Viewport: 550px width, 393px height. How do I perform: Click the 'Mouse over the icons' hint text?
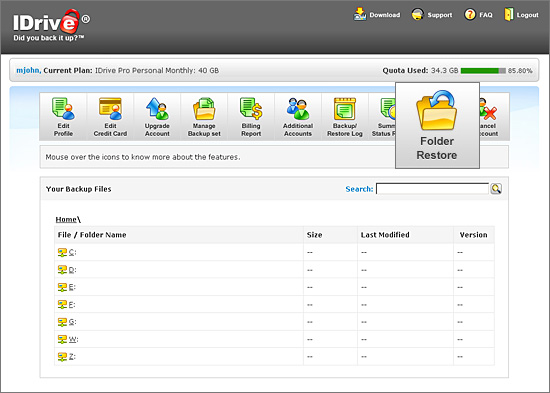(x=143, y=157)
